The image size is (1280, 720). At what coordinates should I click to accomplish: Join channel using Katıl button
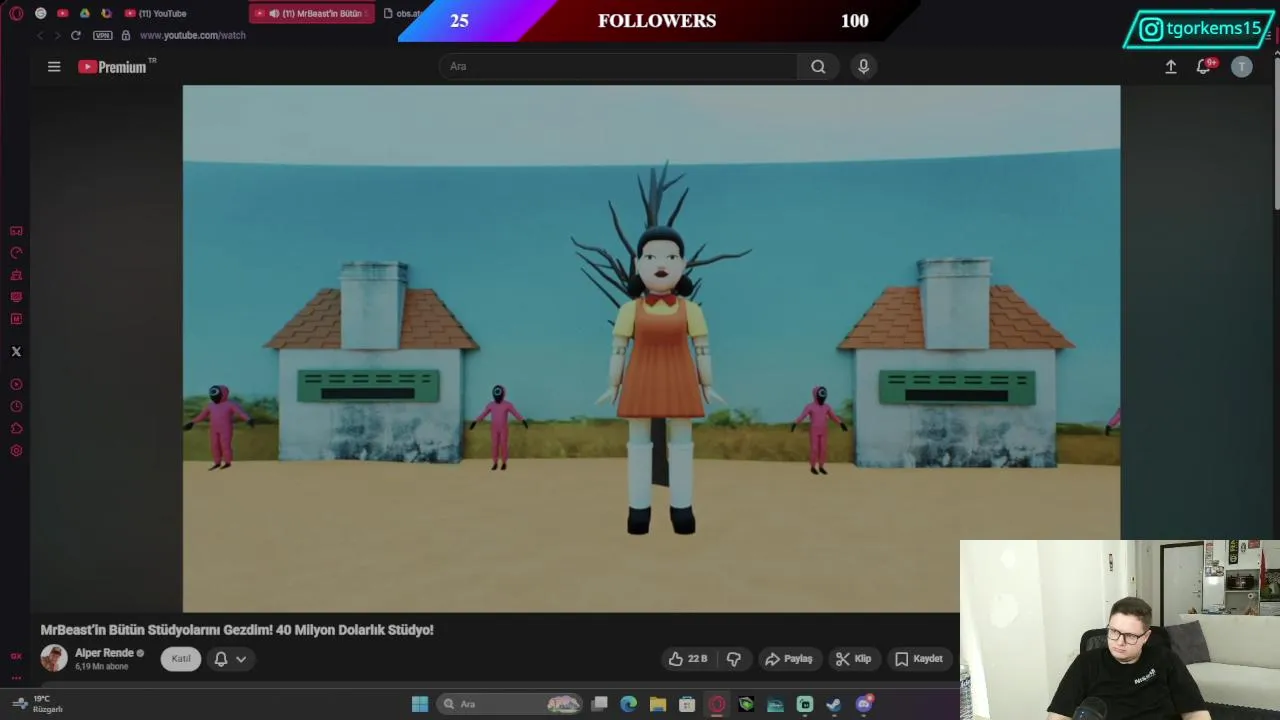point(181,659)
